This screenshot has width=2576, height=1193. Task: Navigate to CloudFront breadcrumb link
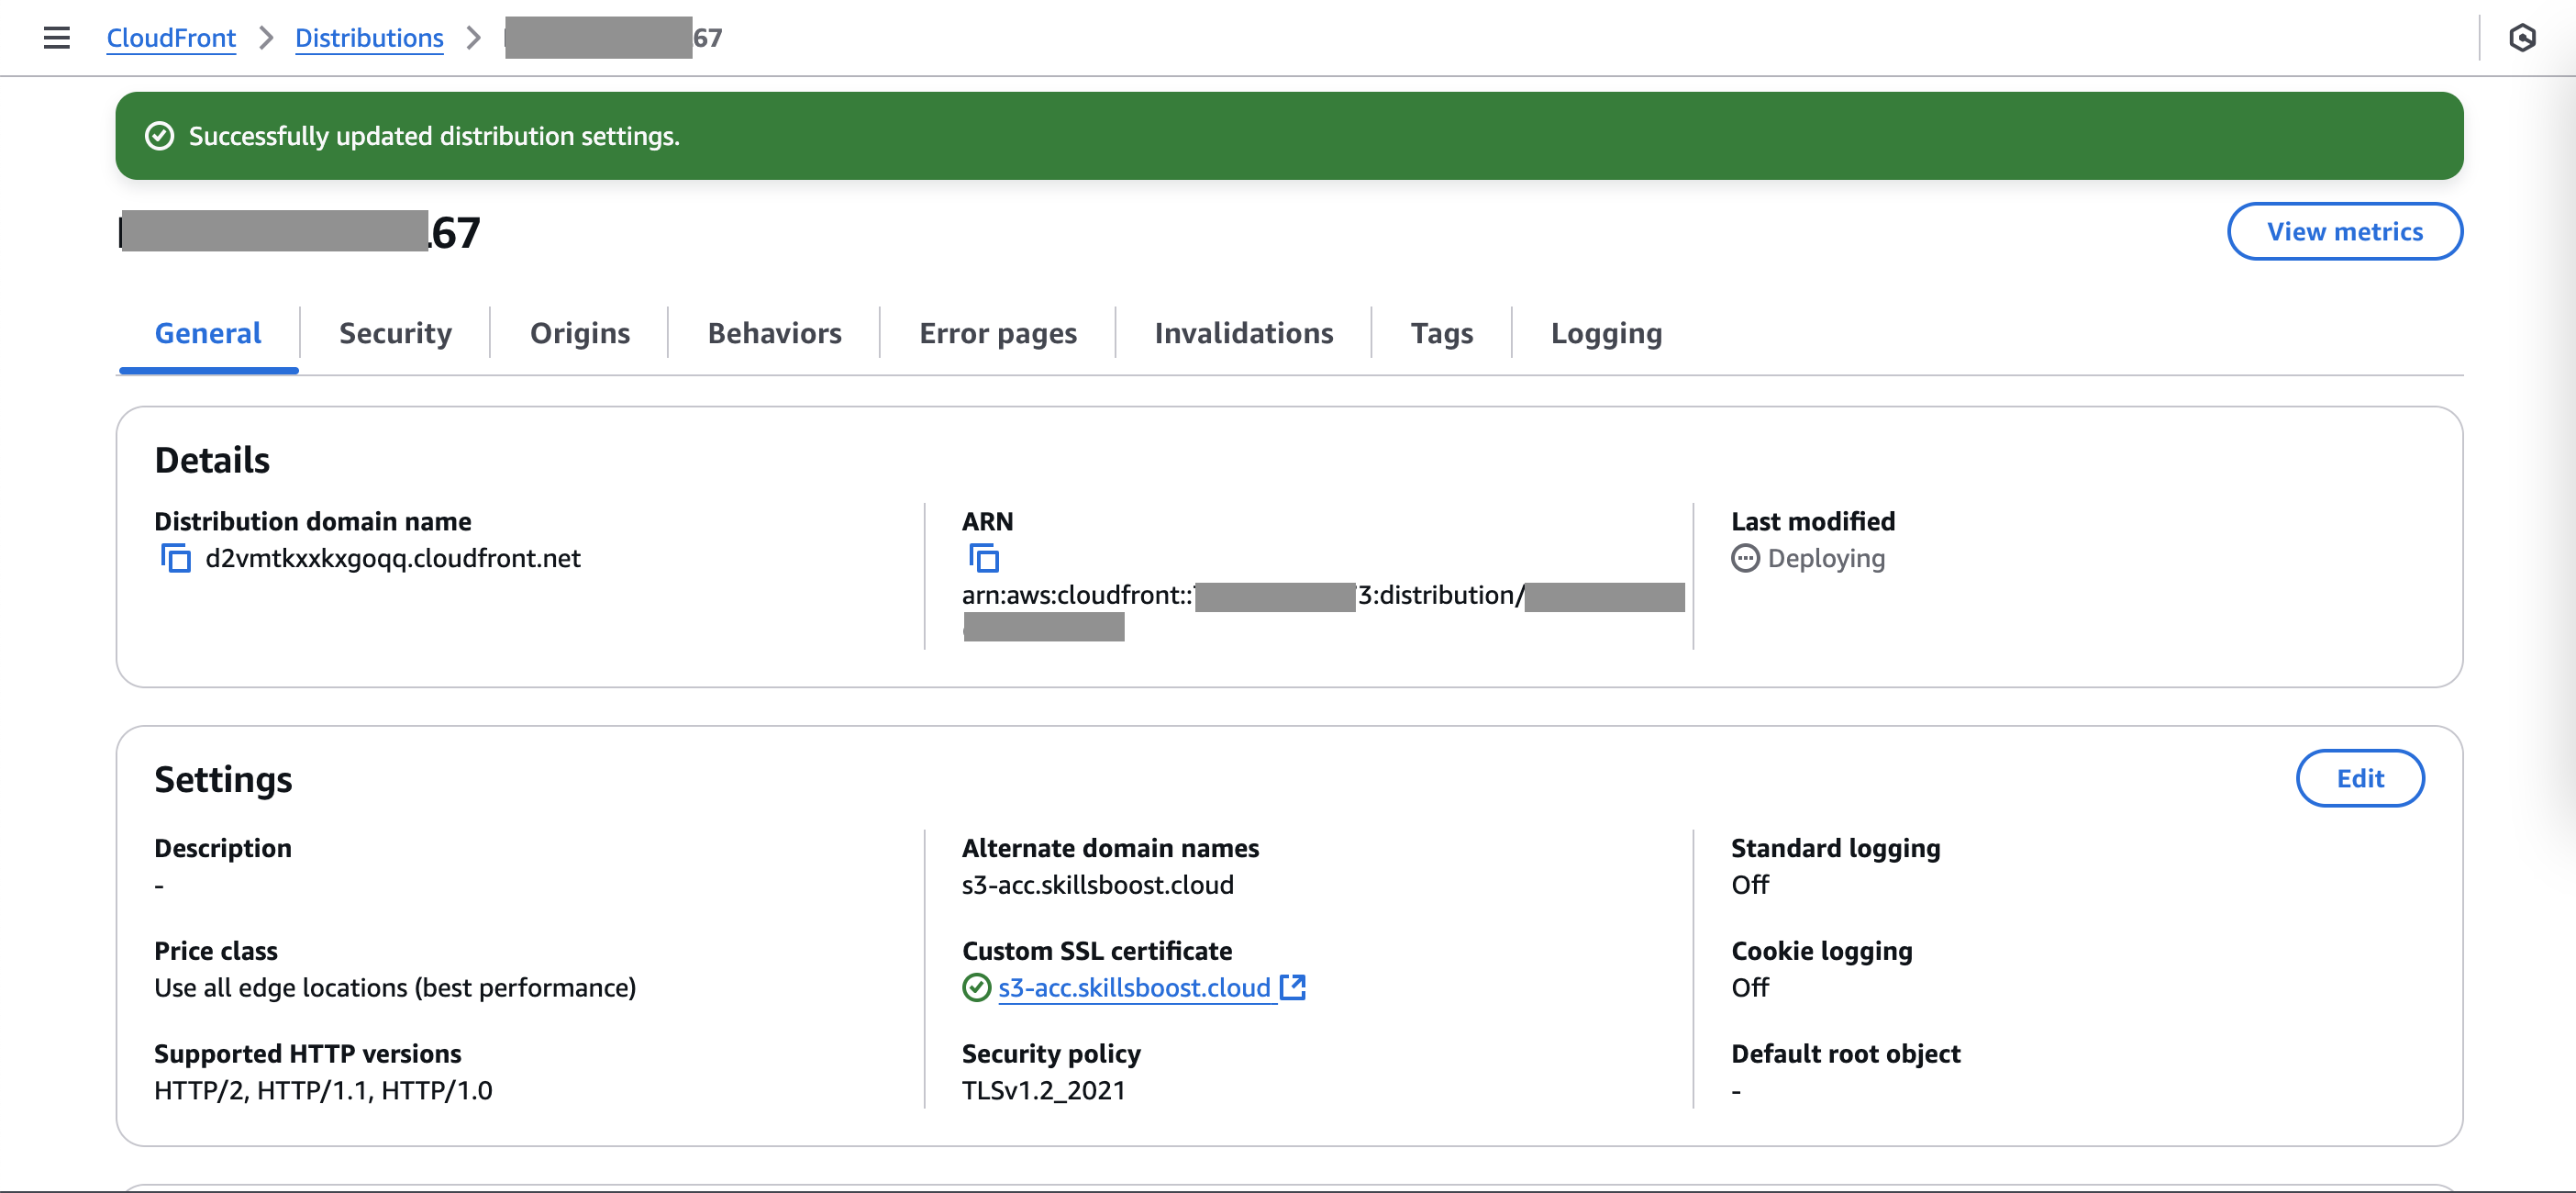tap(171, 38)
